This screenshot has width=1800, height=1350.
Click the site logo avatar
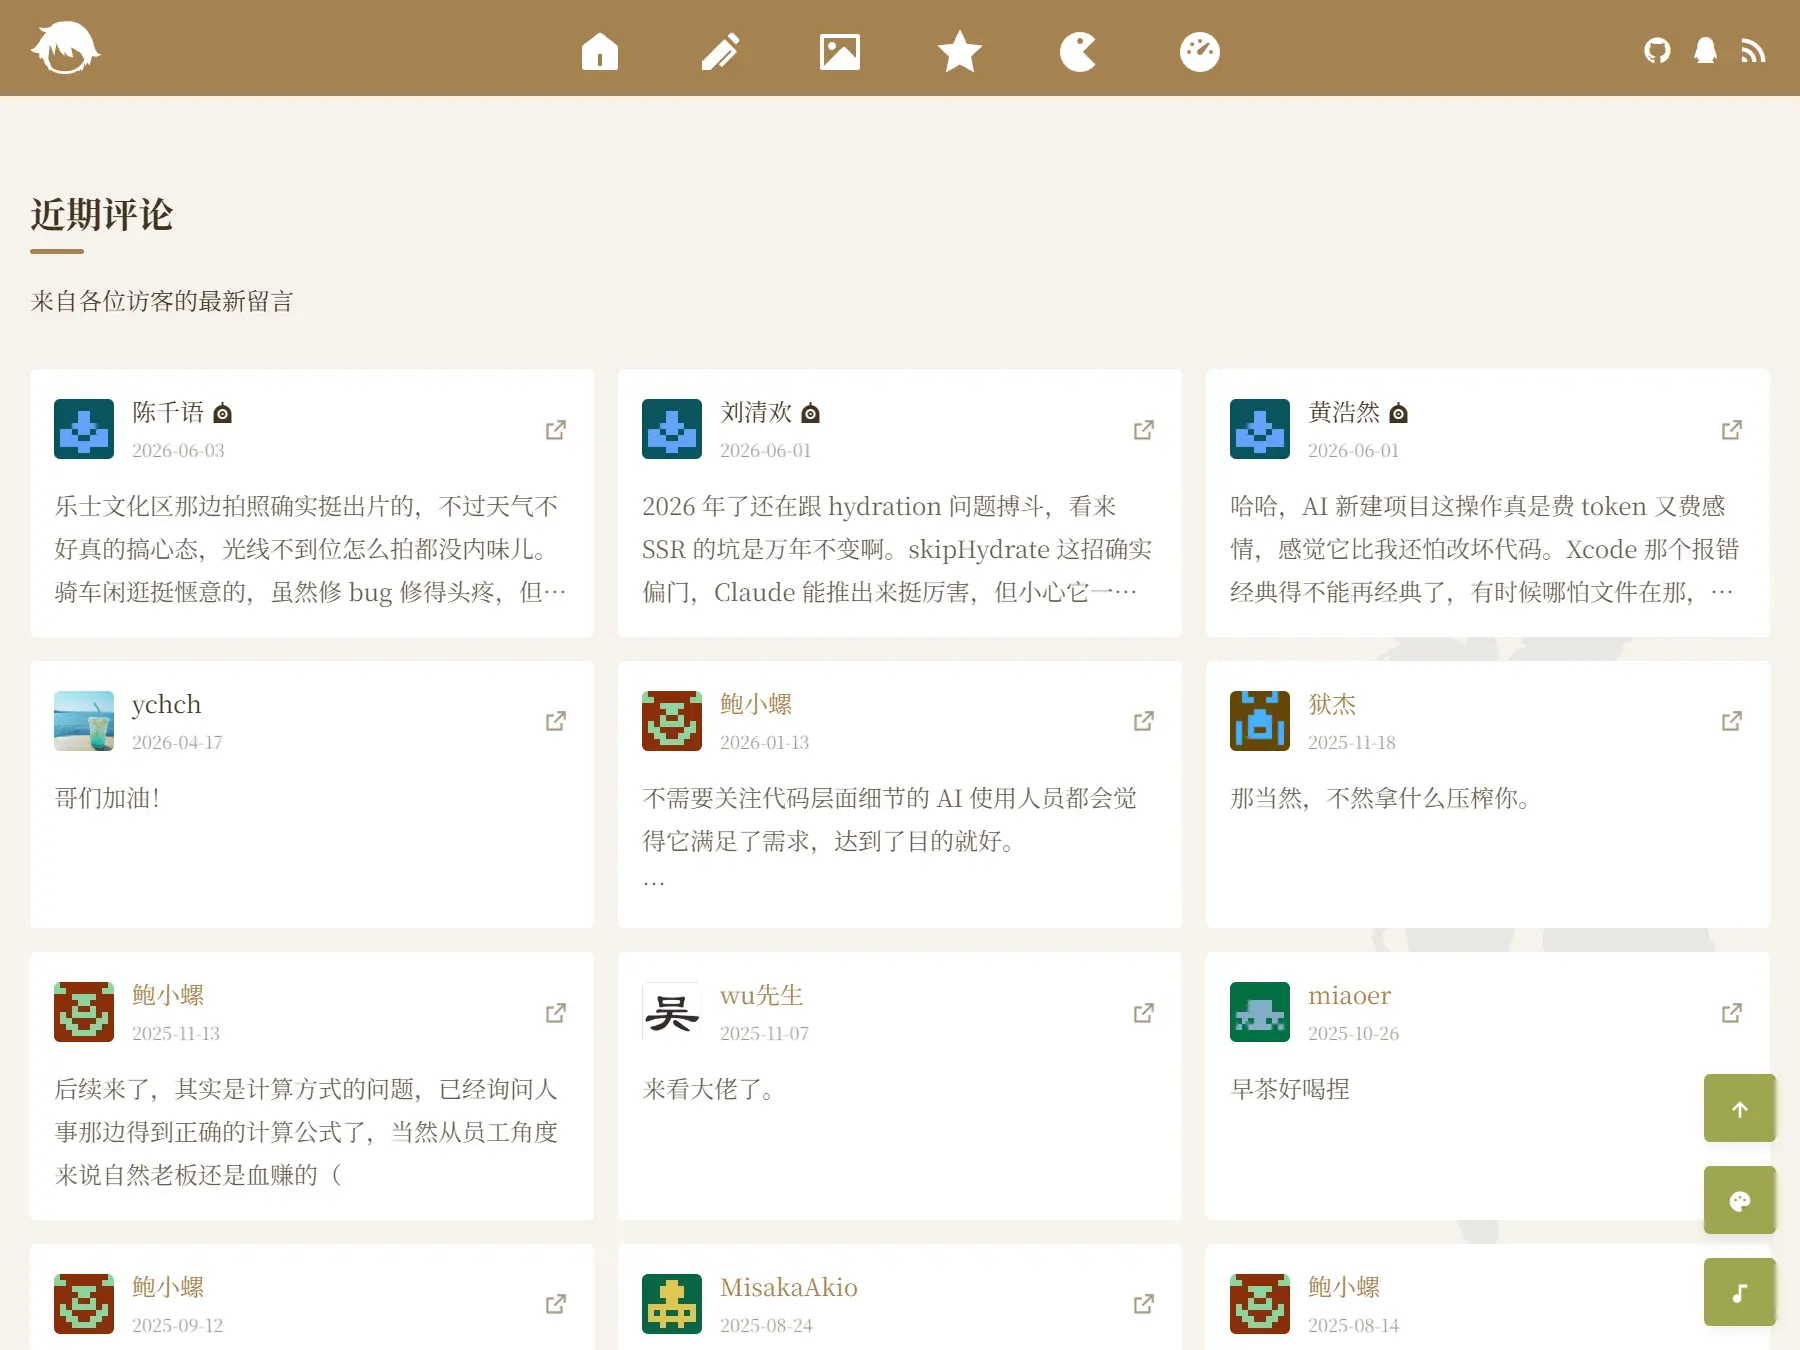click(x=65, y=48)
